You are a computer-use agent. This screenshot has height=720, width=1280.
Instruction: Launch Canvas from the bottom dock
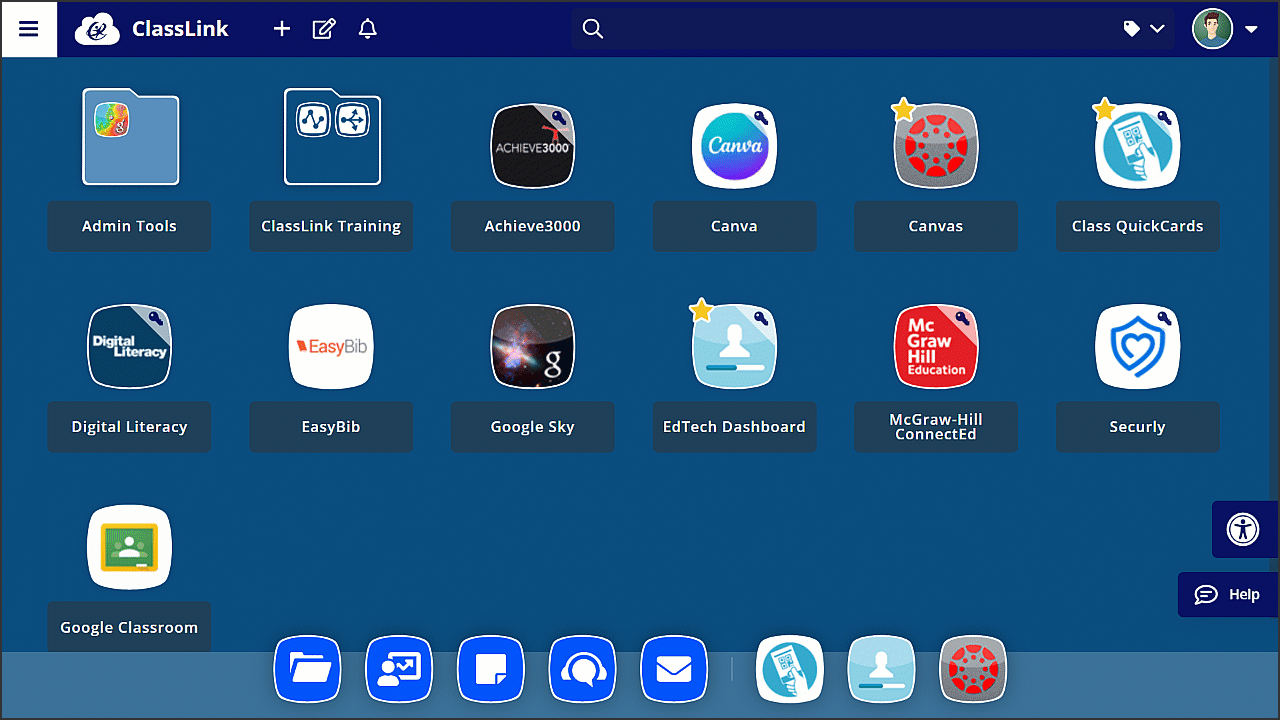[972, 669]
